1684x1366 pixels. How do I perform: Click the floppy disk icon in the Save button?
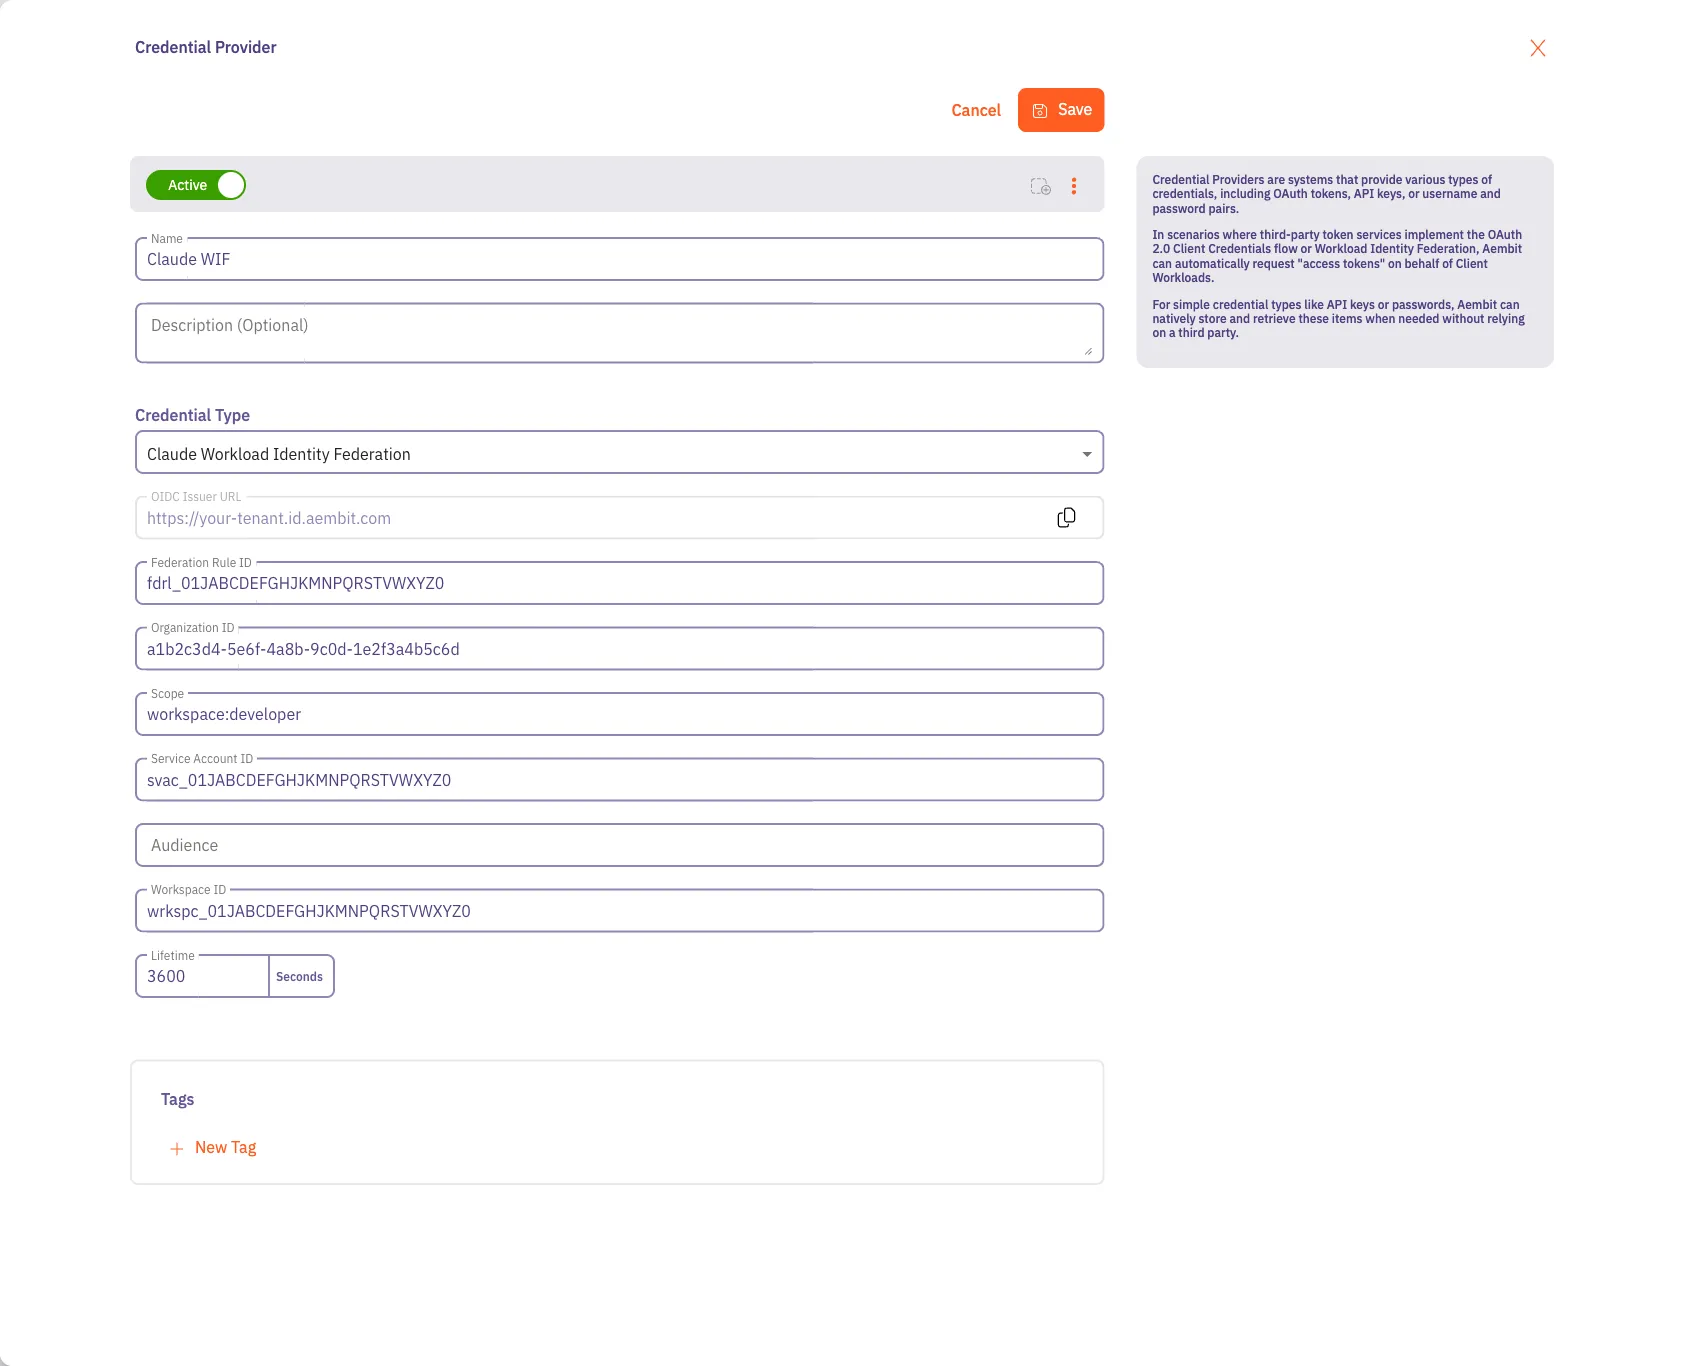[x=1040, y=111]
